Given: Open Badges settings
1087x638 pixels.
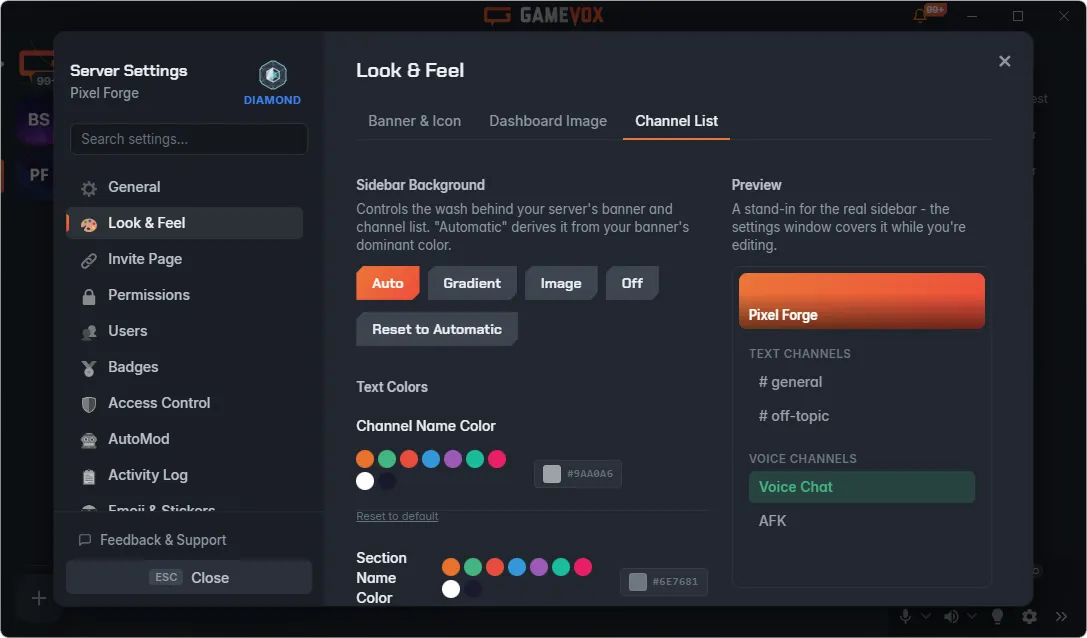Looking at the screenshot, I should [184, 368].
